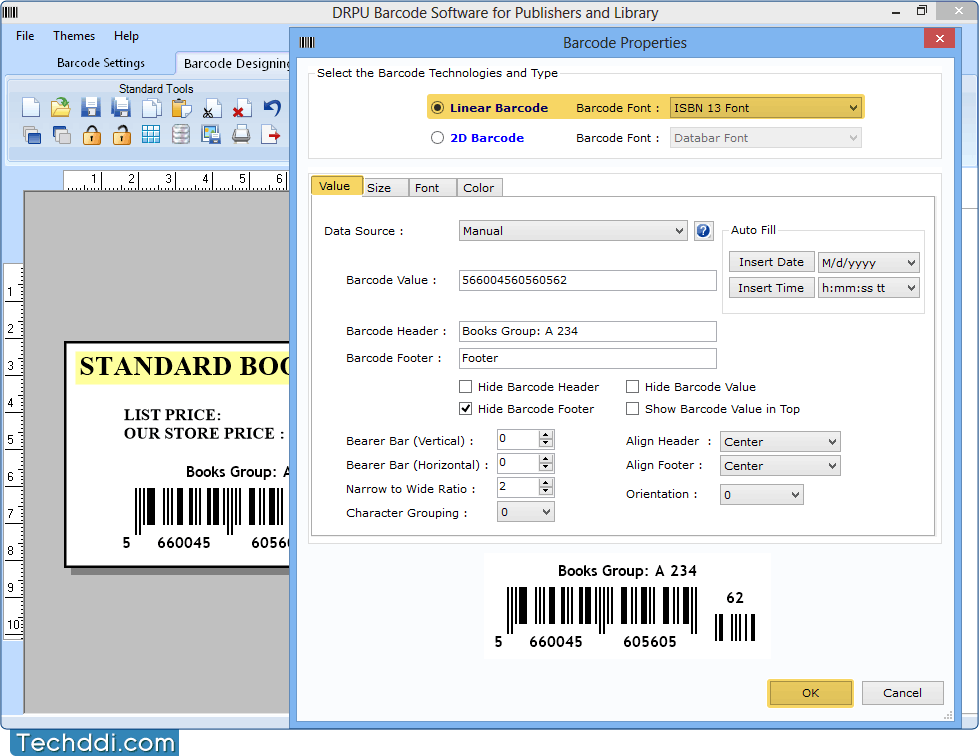Click the barcode icon in Barcode Properties title
Viewport: 979px width, 756px height.
pyautogui.click(x=307, y=42)
